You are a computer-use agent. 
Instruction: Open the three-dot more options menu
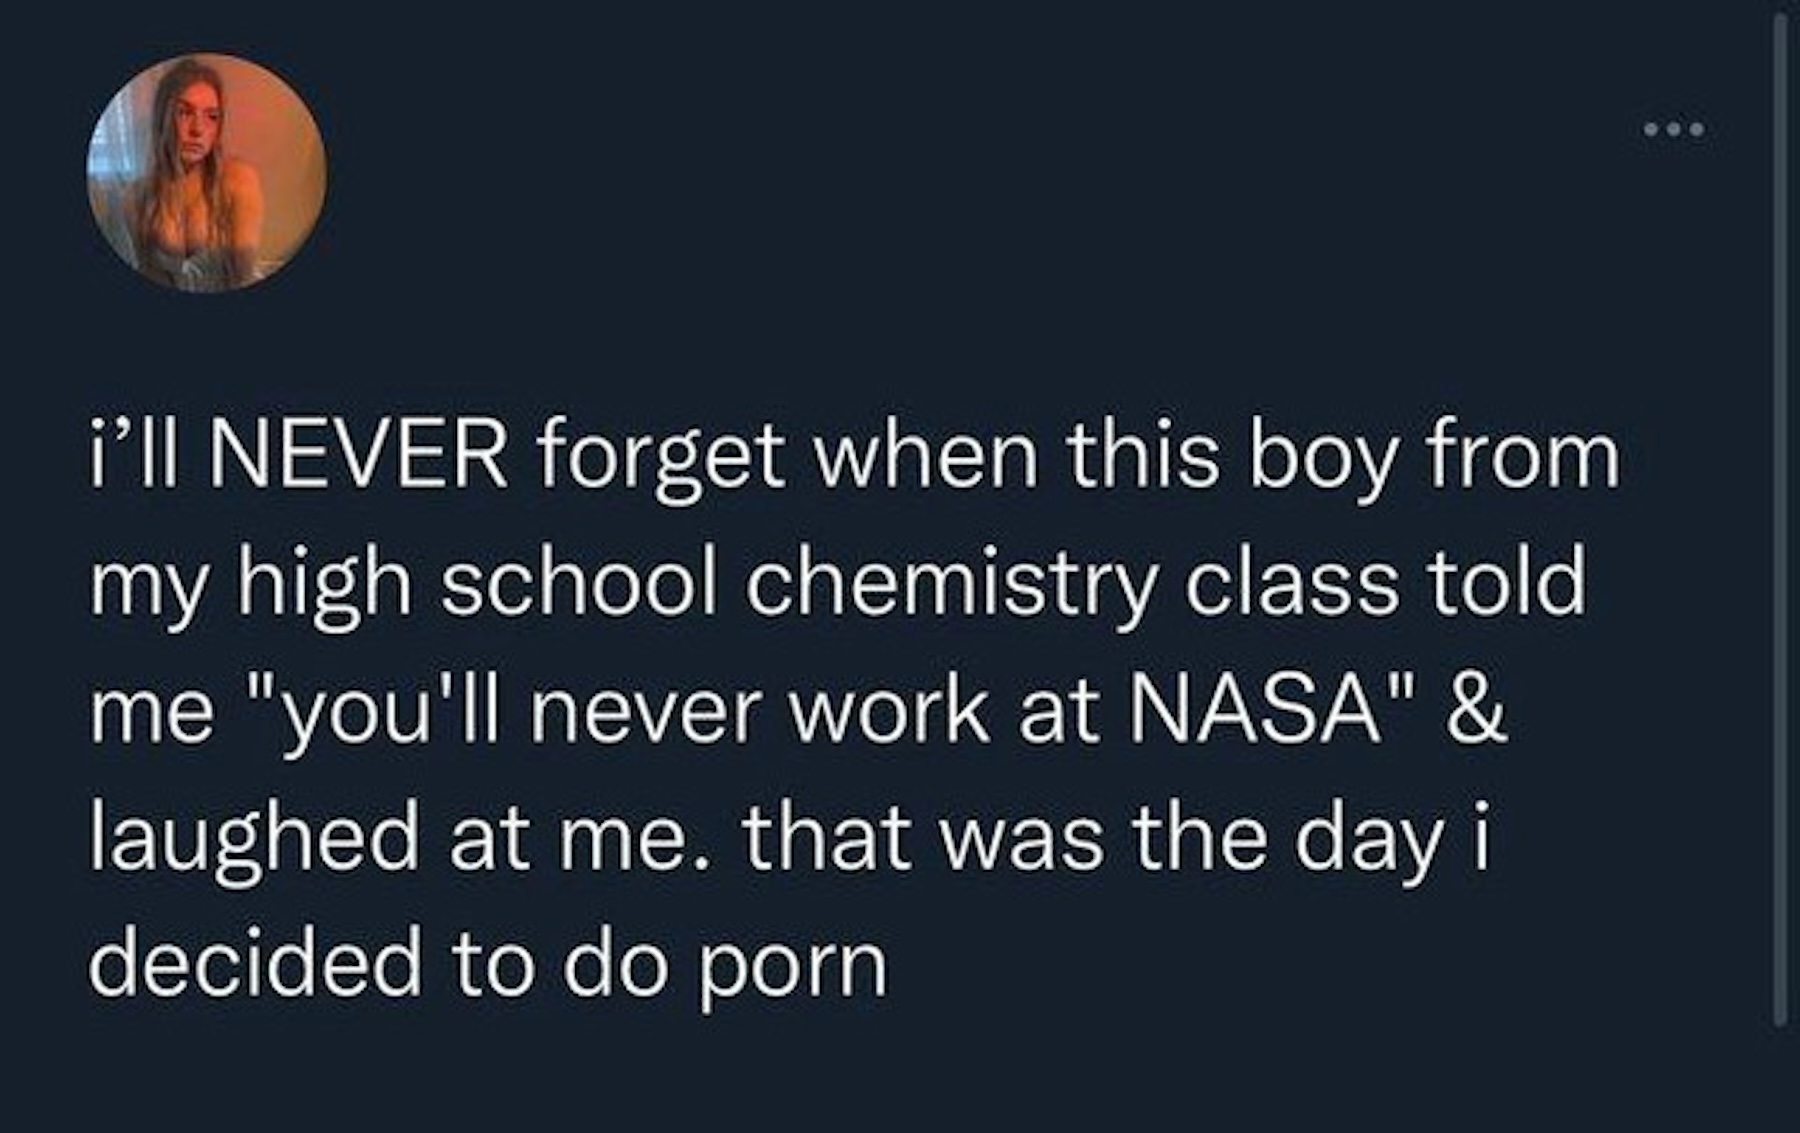click(1673, 130)
